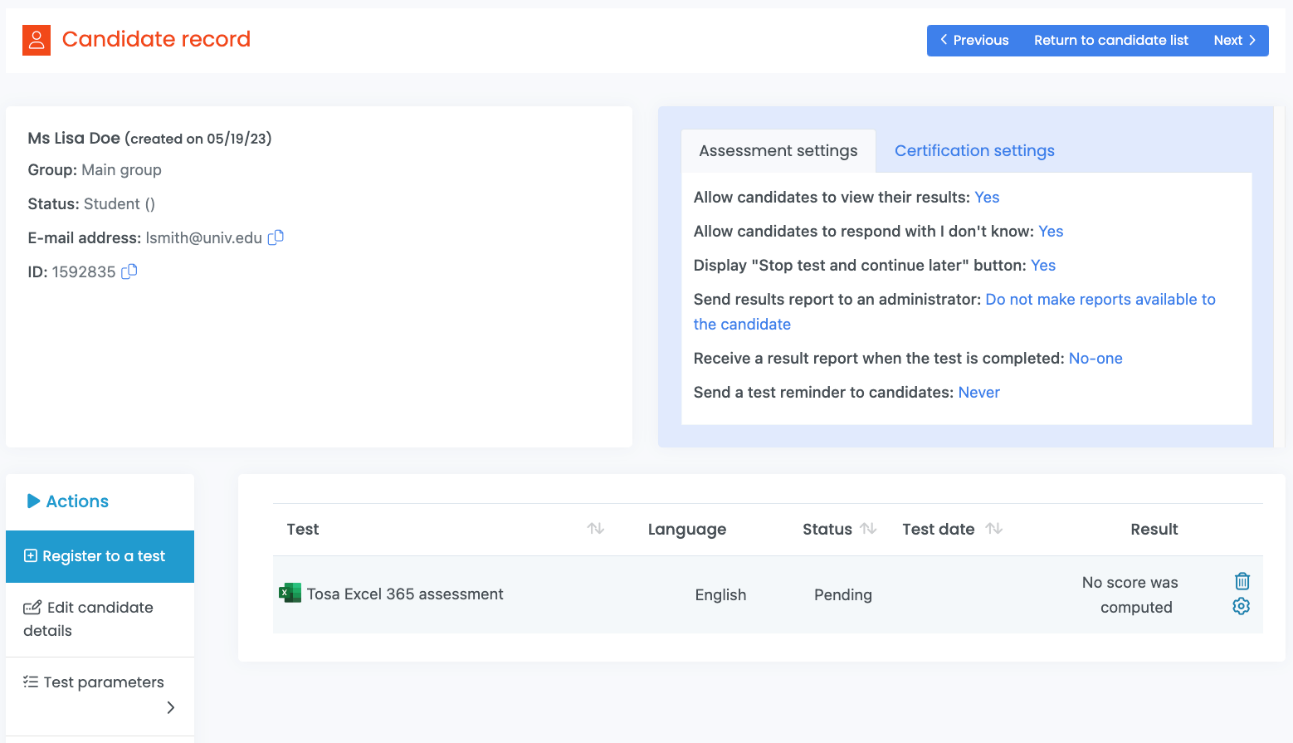Viewport: 1293px width, 743px height.
Task: Change 'Allow candidates to view their results' Yes value
Action: (987, 197)
